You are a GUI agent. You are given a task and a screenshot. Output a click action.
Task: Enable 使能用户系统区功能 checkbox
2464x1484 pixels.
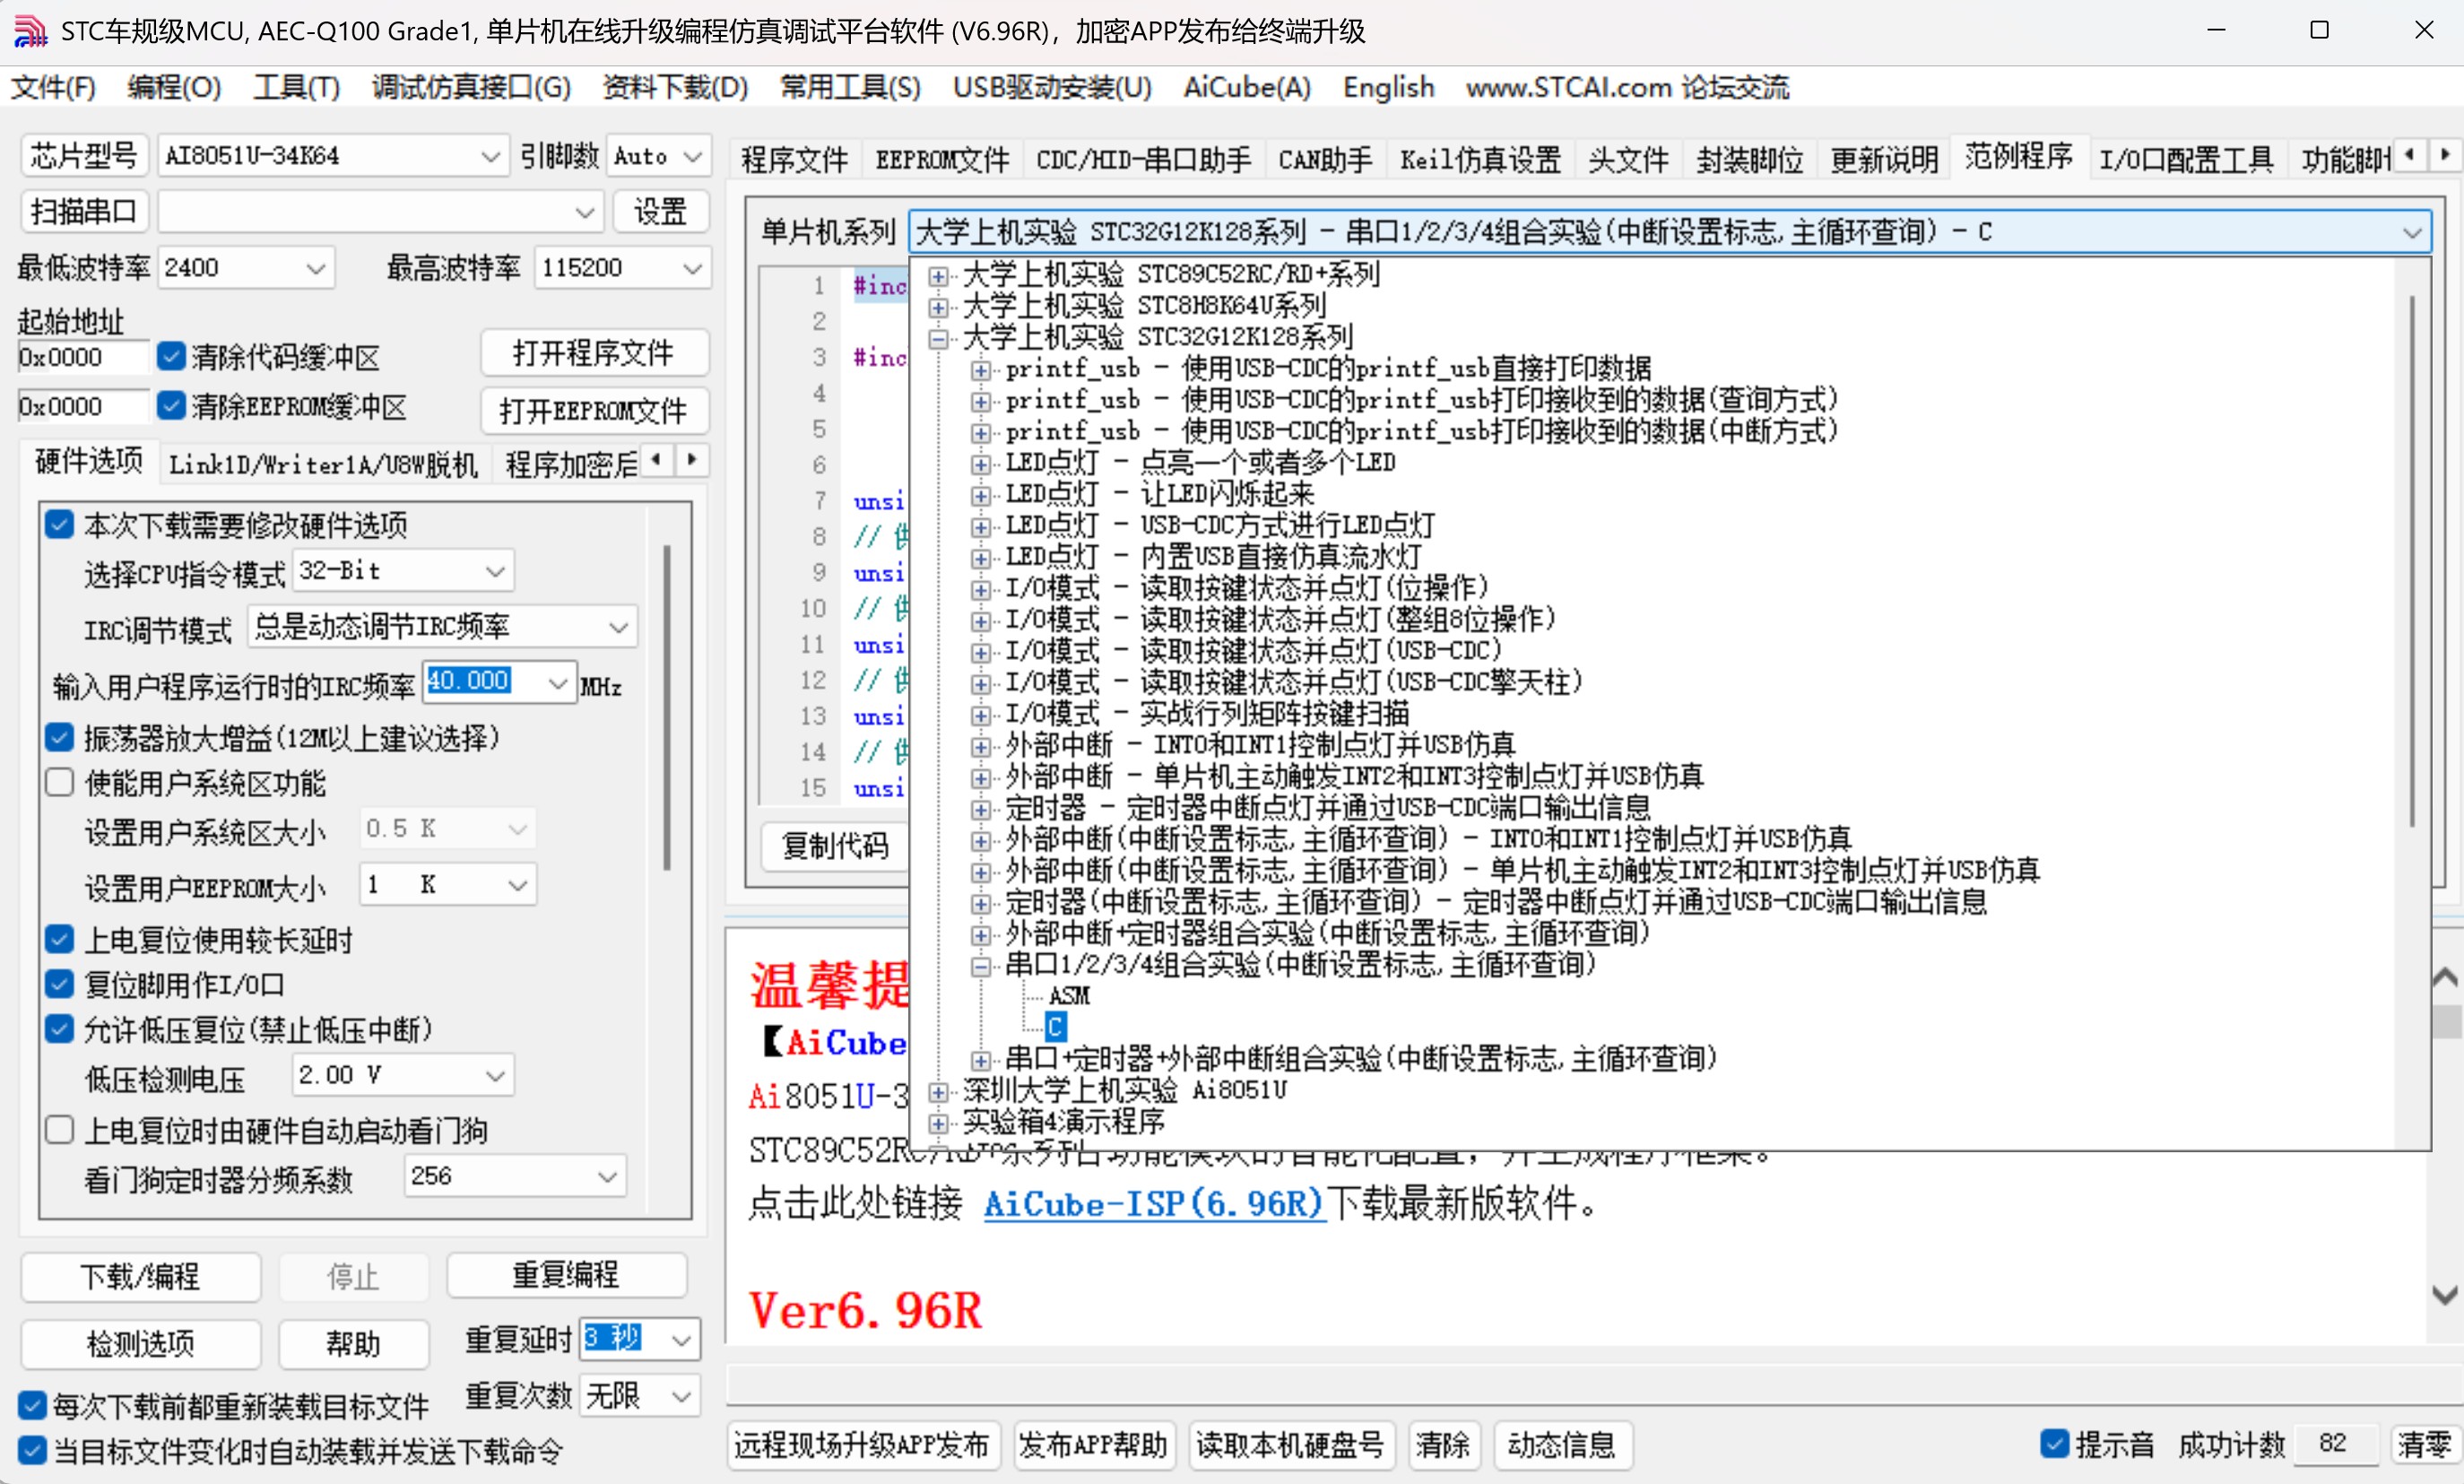pos(59,782)
